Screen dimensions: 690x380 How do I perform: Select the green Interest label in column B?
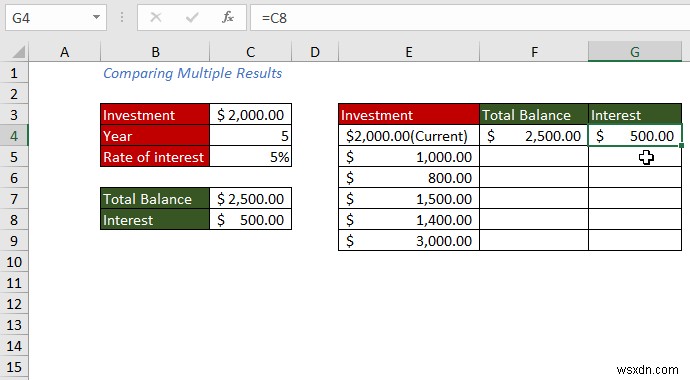[x=155, y=220]
